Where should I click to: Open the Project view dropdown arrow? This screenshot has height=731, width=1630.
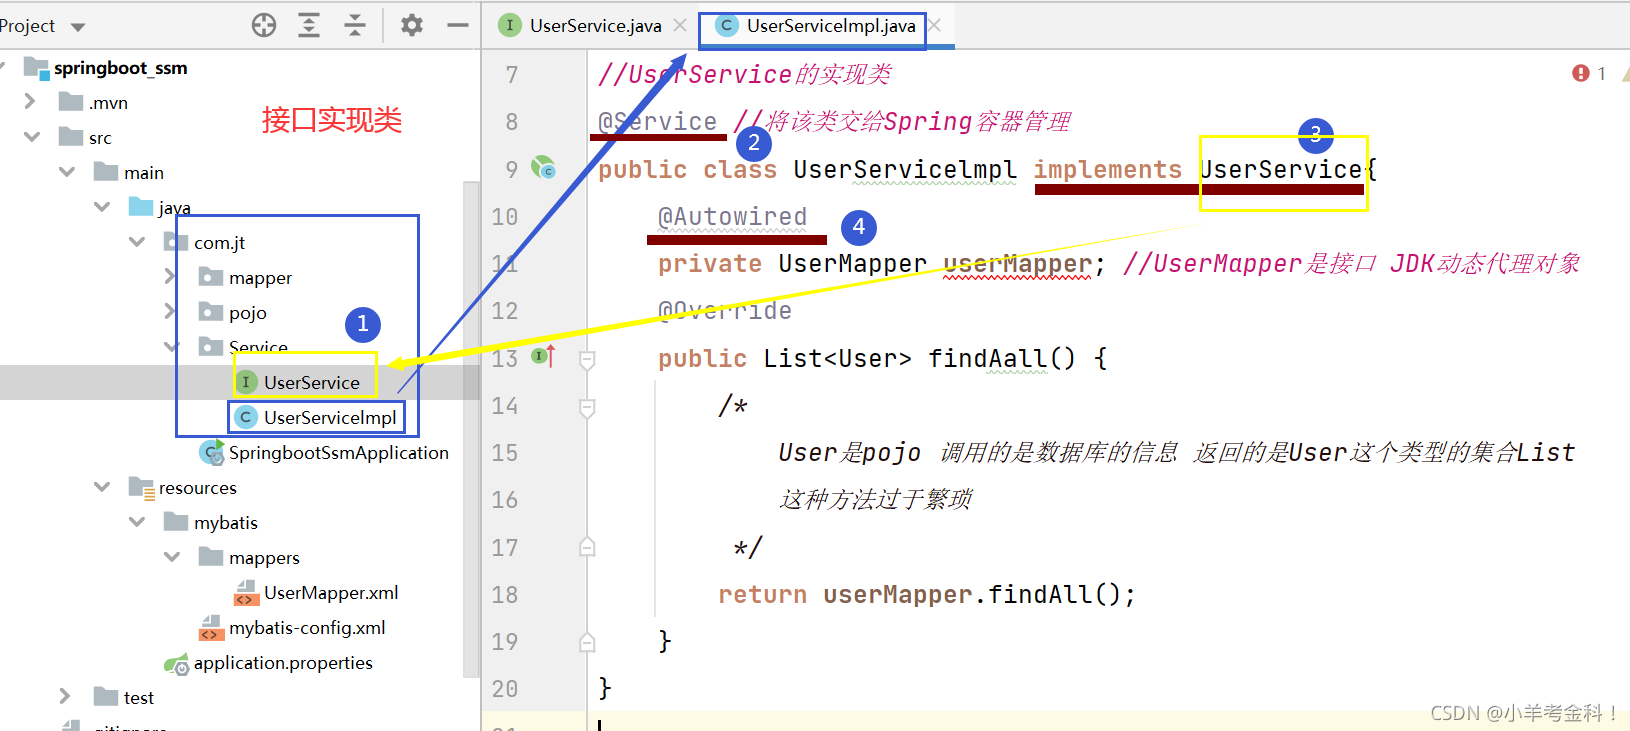tap(78, 27)
